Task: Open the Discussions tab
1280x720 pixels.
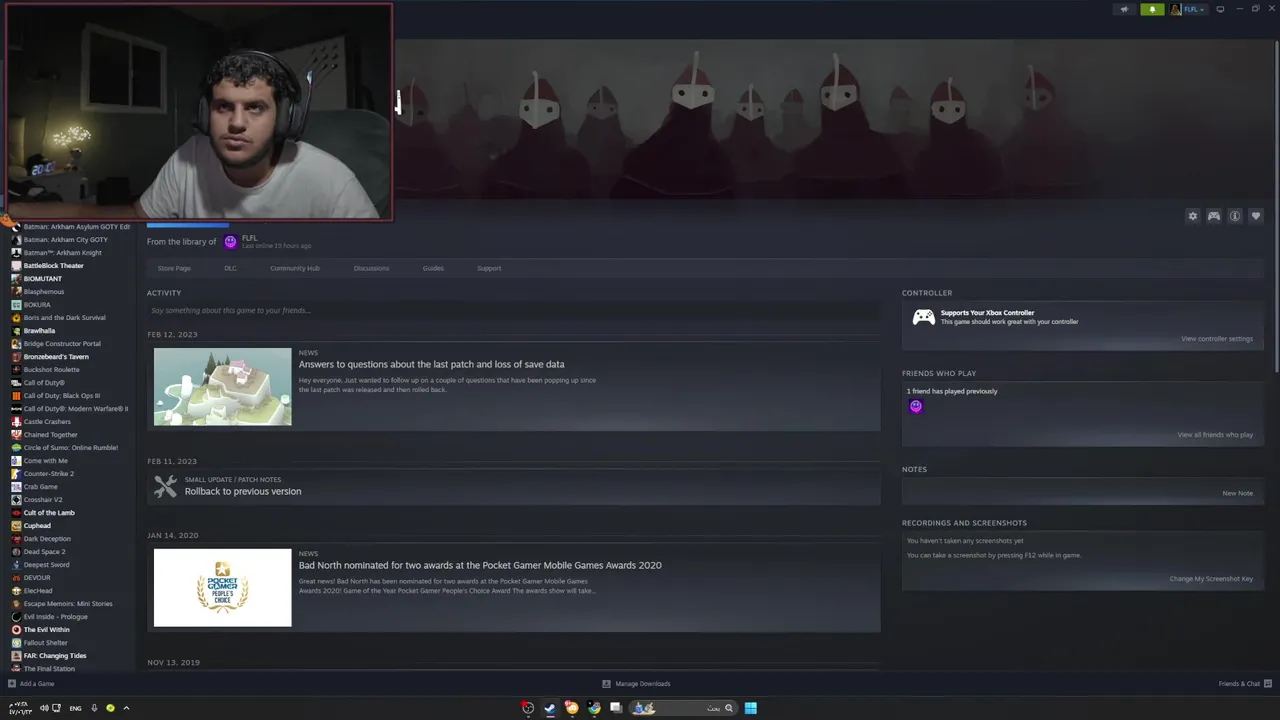Action: coord(371,268)
